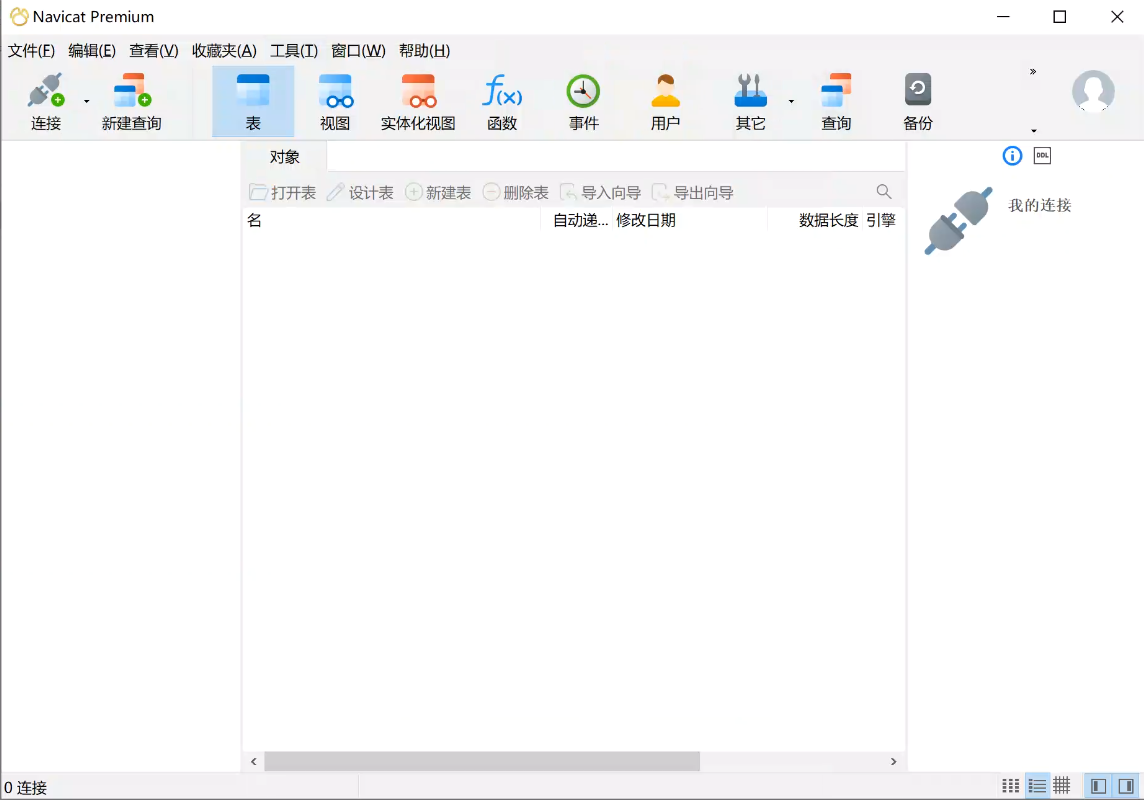
Task: Show more toolbar items with the double chevron
Action: [1032, 71]
